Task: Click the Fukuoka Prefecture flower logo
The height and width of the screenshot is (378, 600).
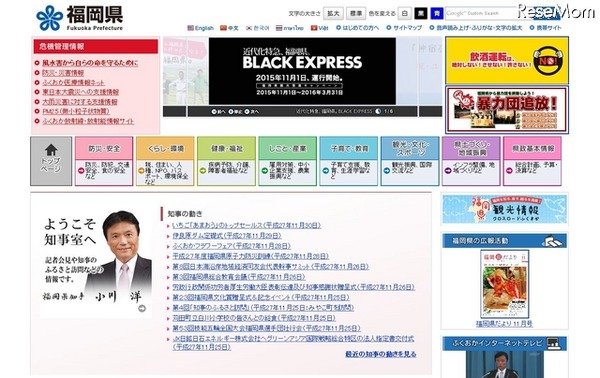Action: click(50, 18)
